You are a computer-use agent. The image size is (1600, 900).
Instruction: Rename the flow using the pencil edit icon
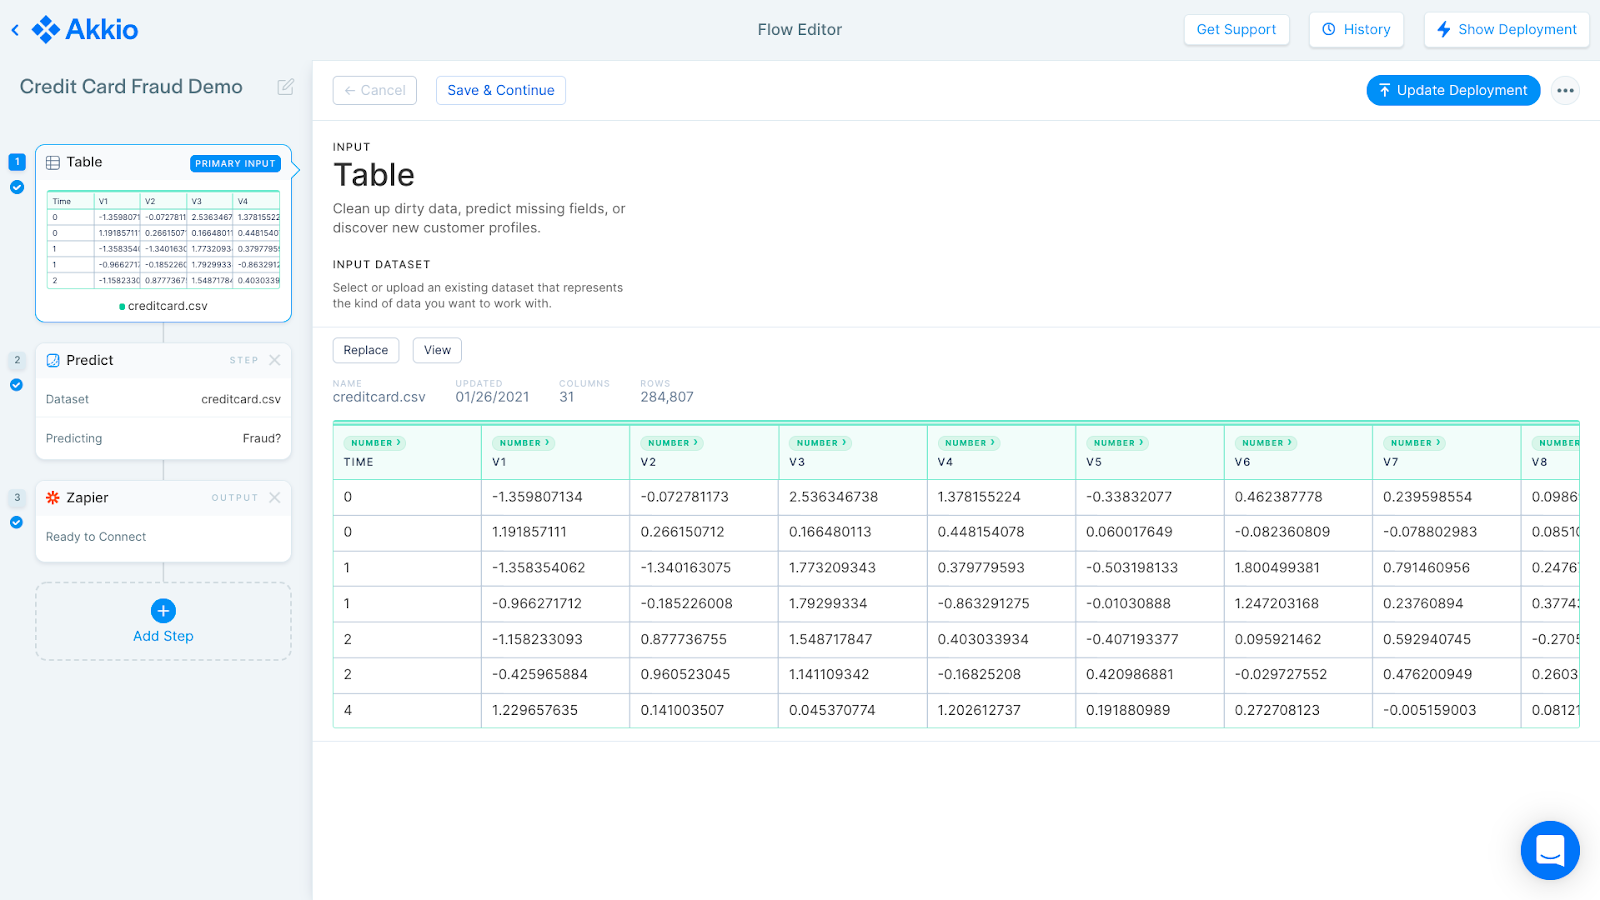click(285, 87)
